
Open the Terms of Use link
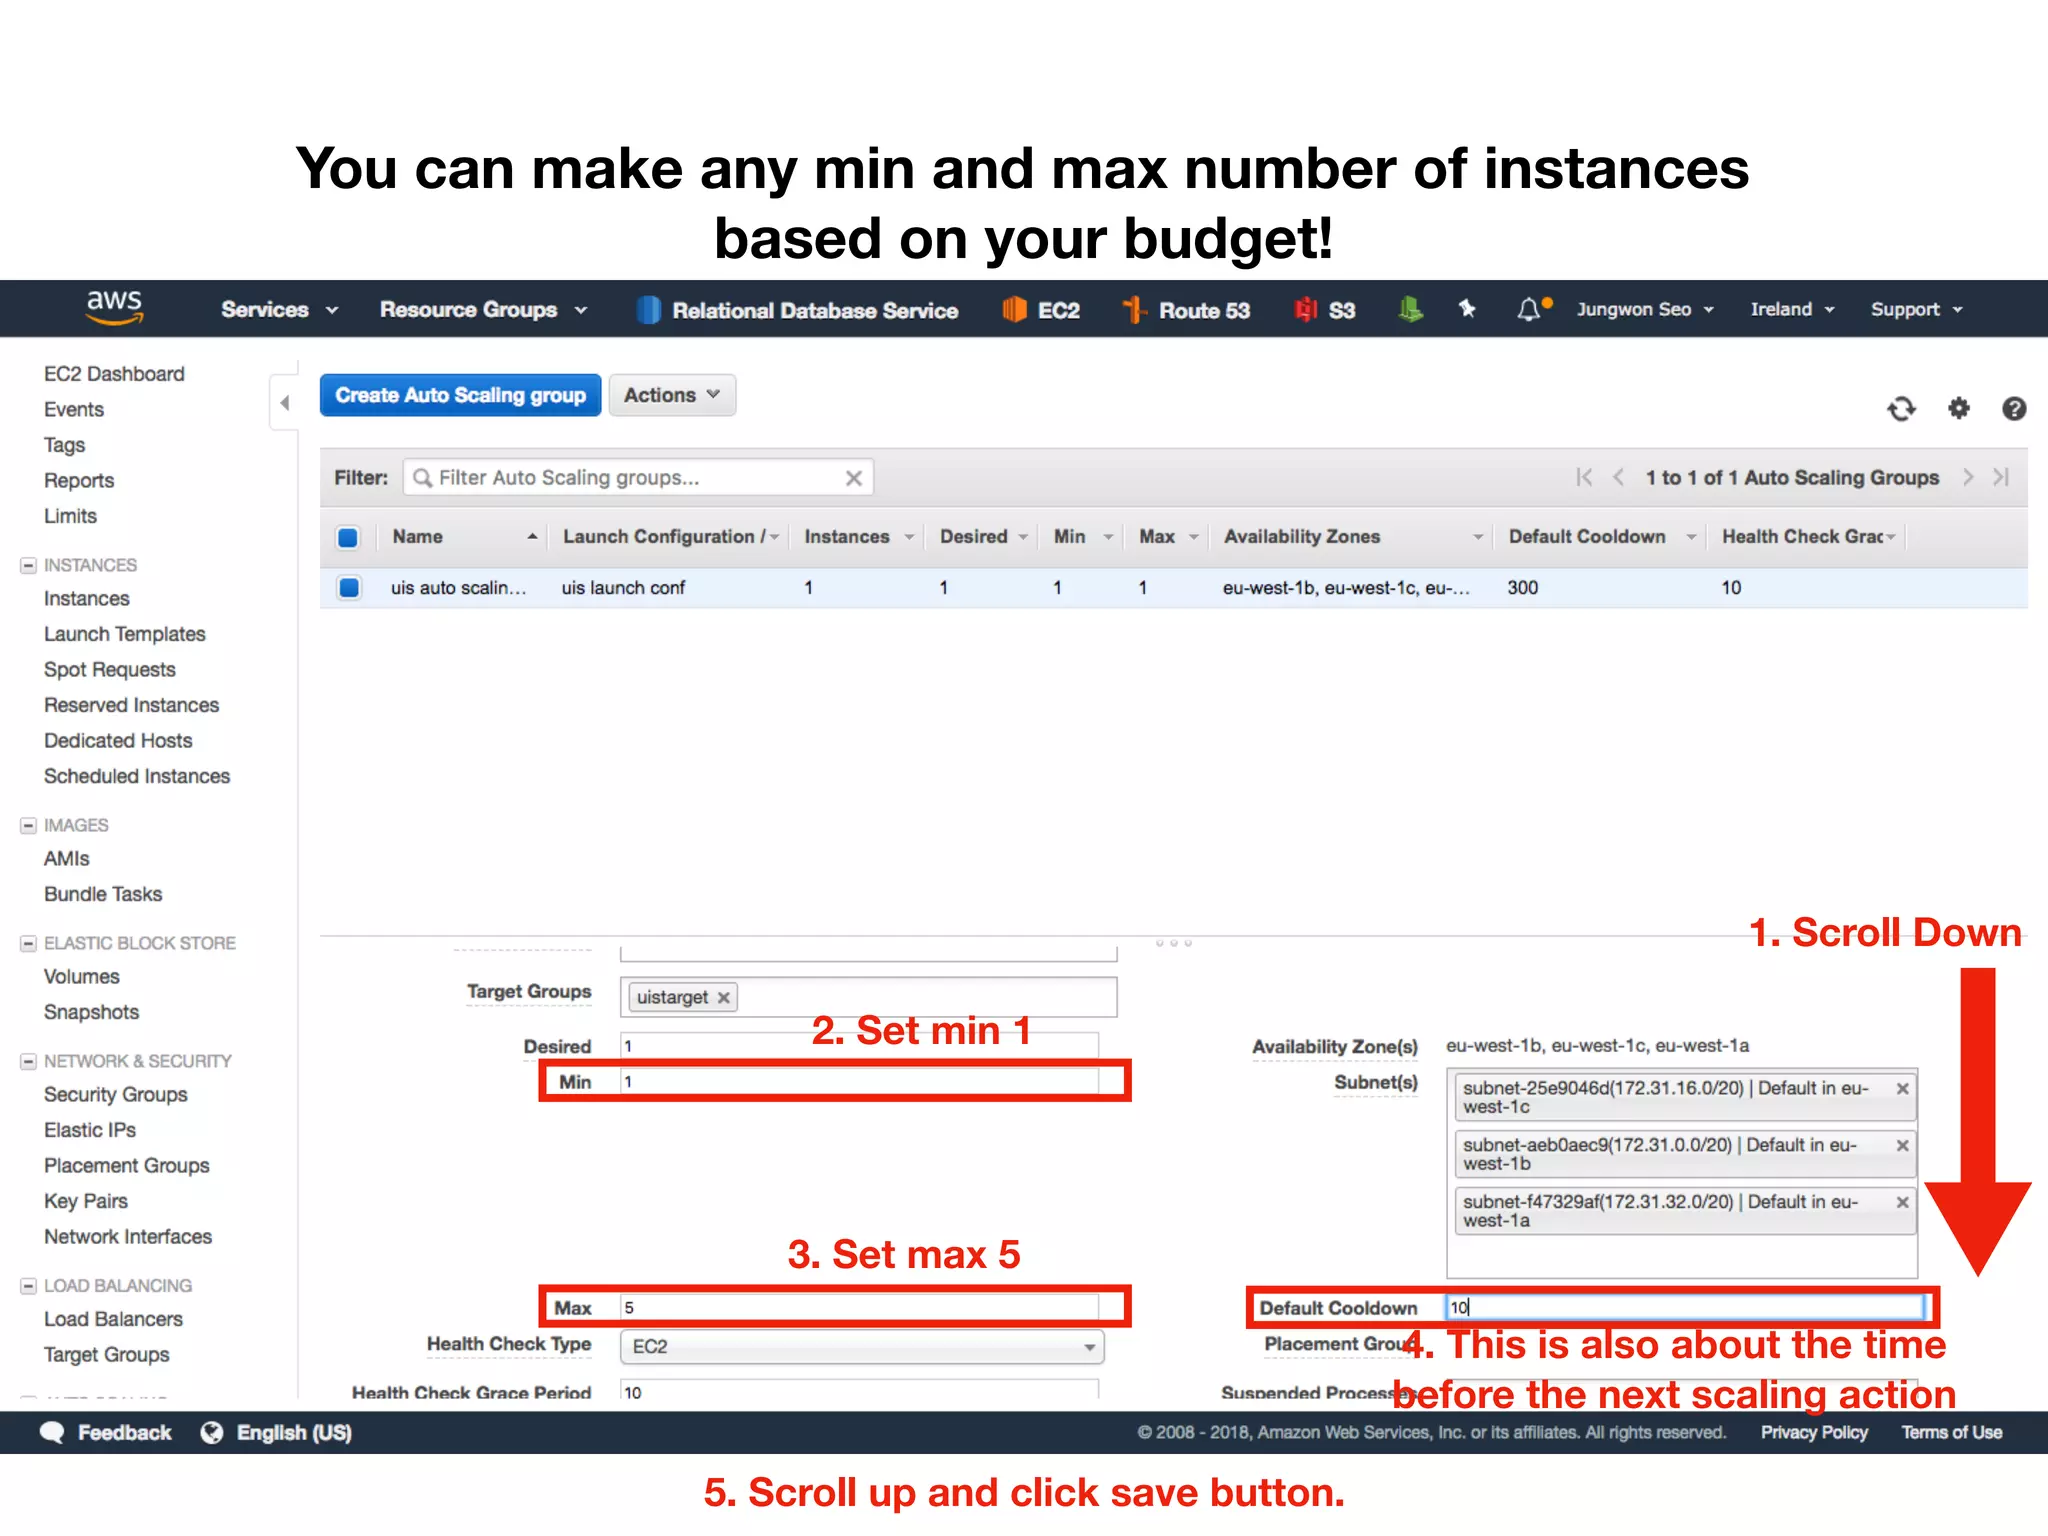point(1952,1433)
